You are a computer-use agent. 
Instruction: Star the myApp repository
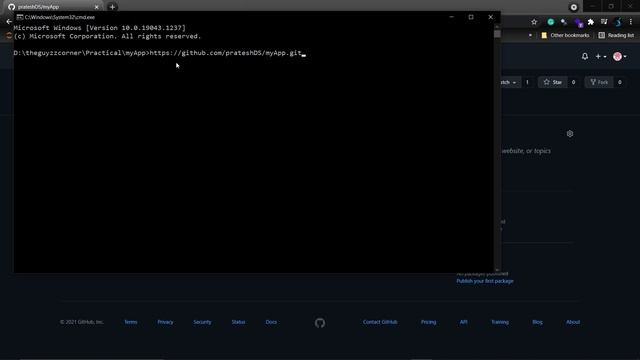click(553, 82)
